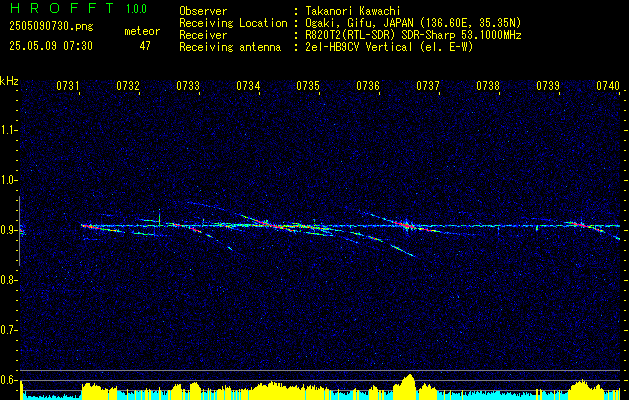Image resolution: width=629 pixels, height=400 pixels.
Task: Click the Receiver label
Action: point(203,35)
